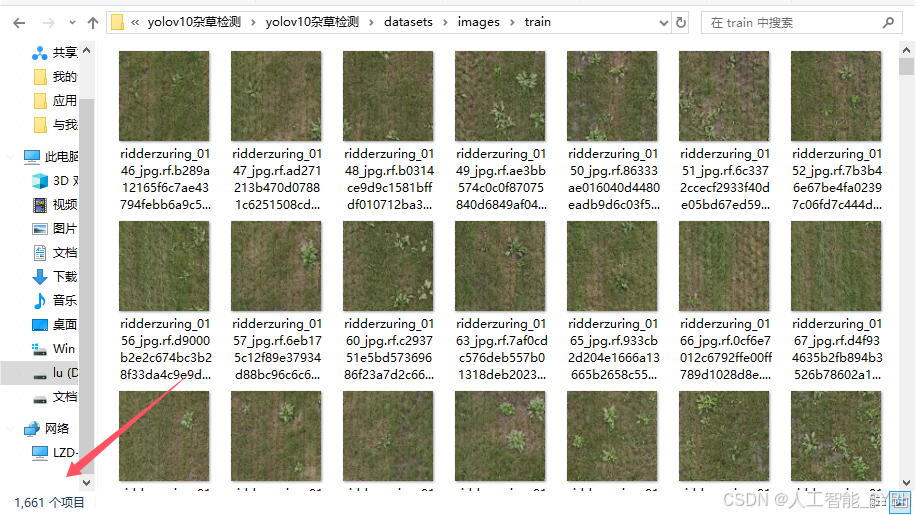Select thumbnail ridderzuring_0148_jpg.rf.b0314
The width and height of the screenshot is (916, 515).
[388, 96]
